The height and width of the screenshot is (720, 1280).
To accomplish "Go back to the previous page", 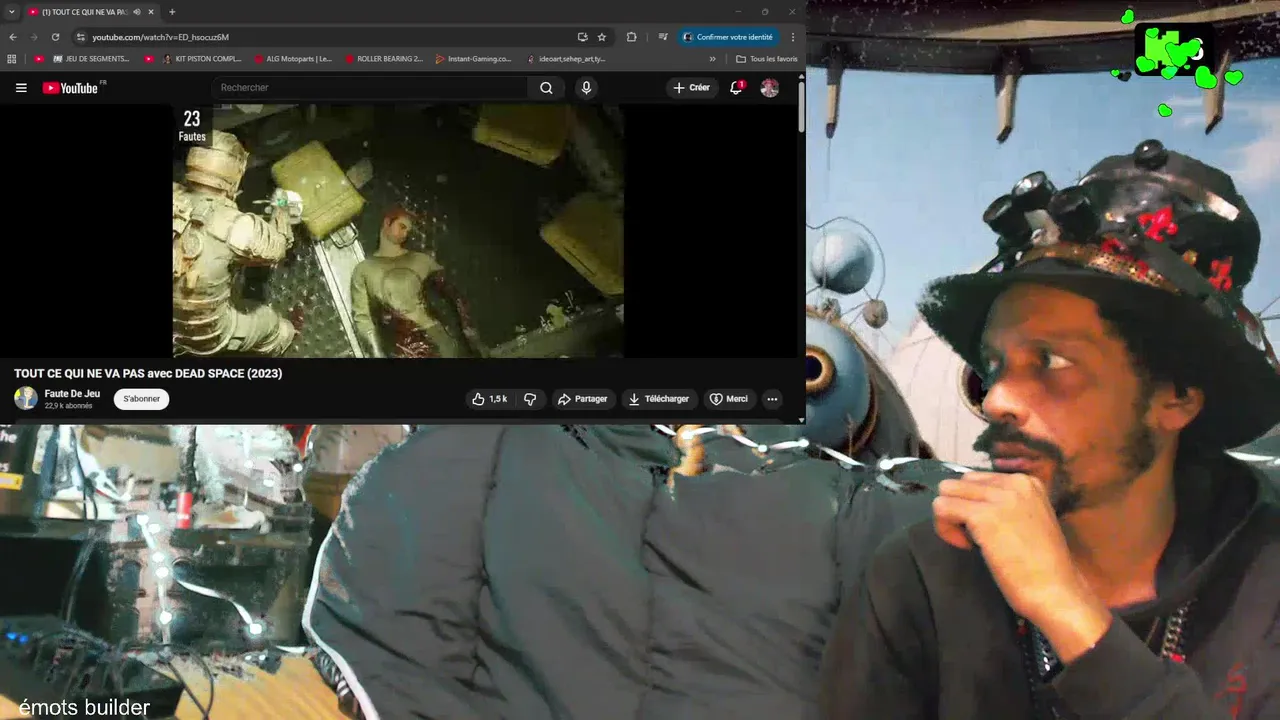I will 13,37.
